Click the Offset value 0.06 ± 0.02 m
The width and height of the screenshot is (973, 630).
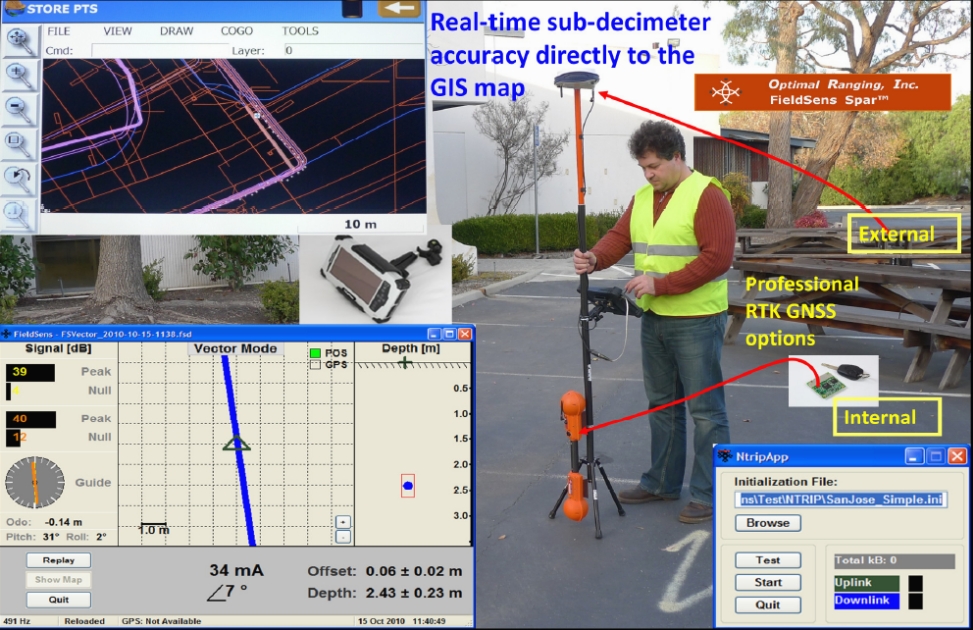coord(414,571)
